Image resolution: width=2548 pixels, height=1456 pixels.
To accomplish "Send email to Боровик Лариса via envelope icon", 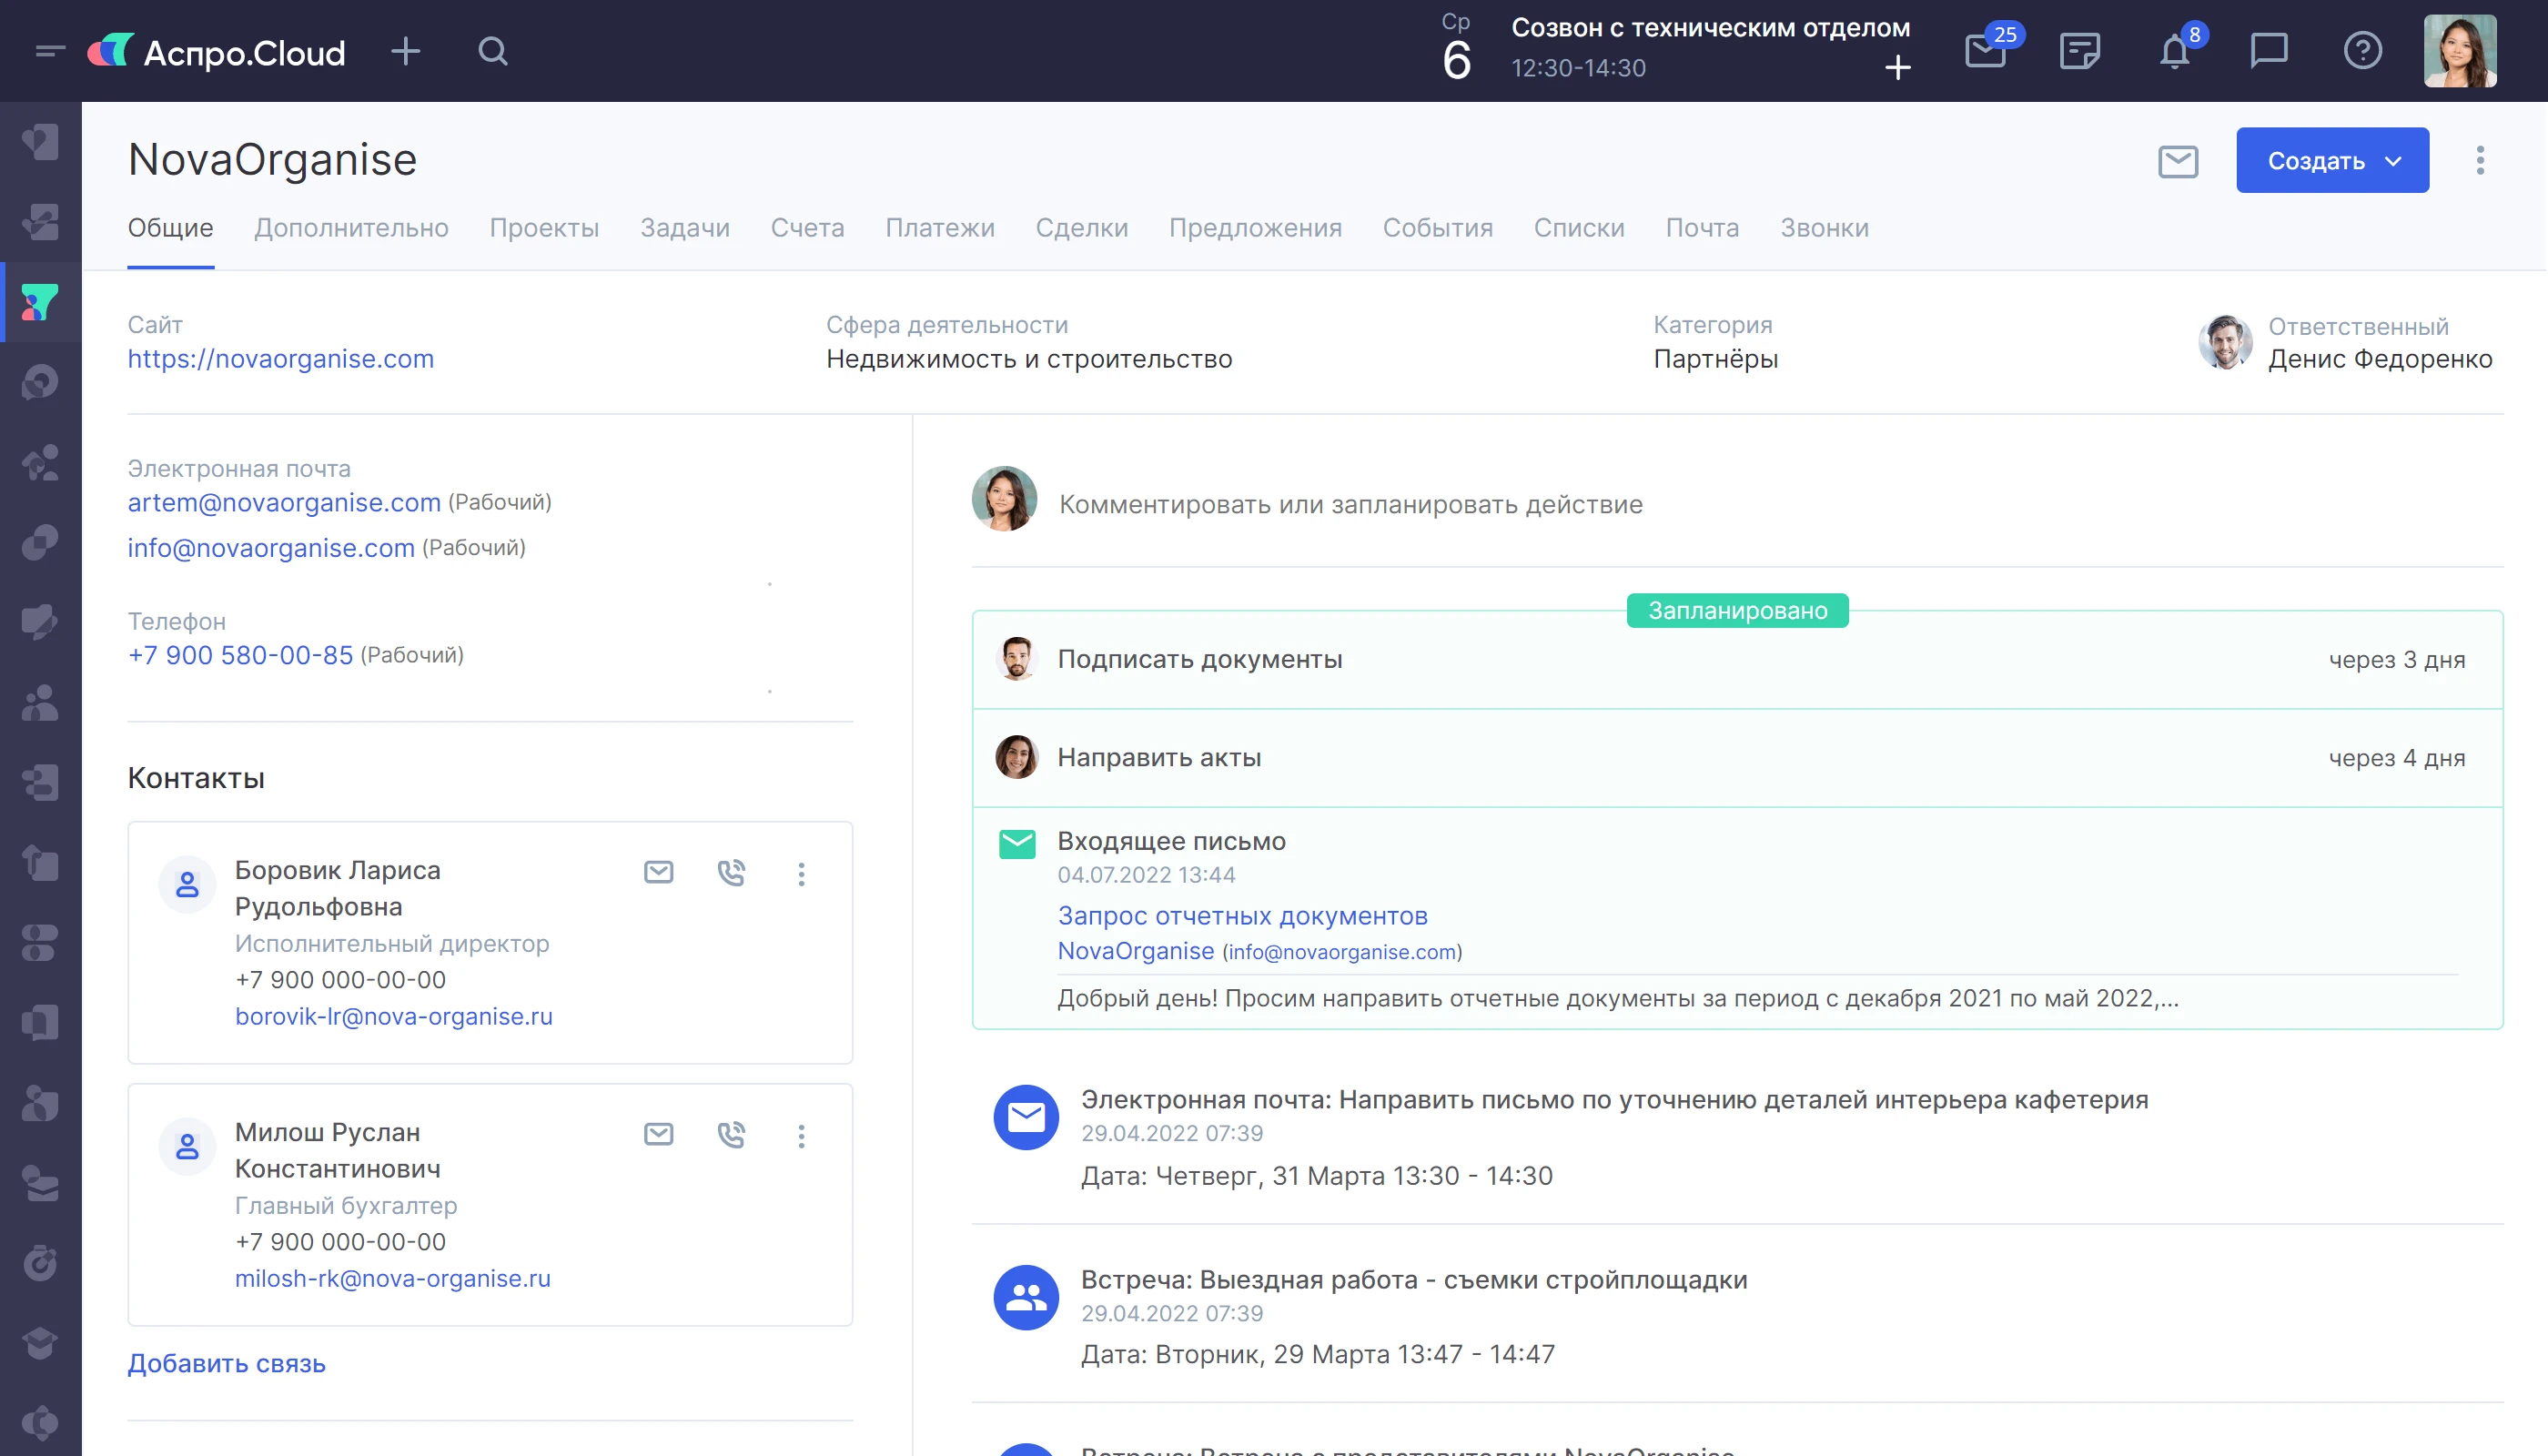I will pyautogui.click(x=658, y=872).
